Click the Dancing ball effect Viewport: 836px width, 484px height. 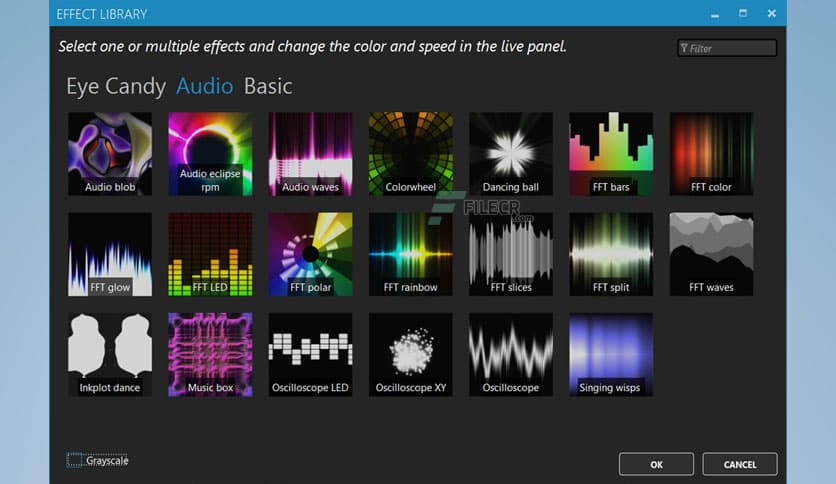point(510,153)
